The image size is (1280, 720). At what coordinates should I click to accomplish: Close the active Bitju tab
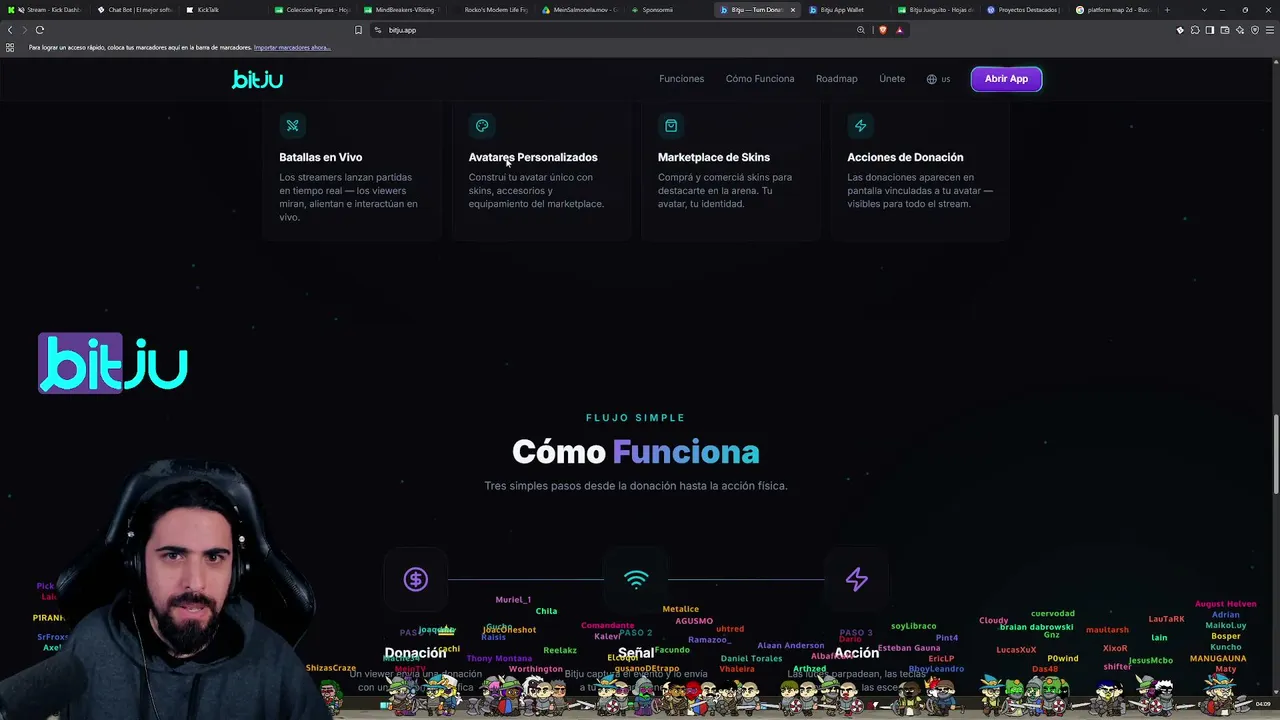coord(793,10)
